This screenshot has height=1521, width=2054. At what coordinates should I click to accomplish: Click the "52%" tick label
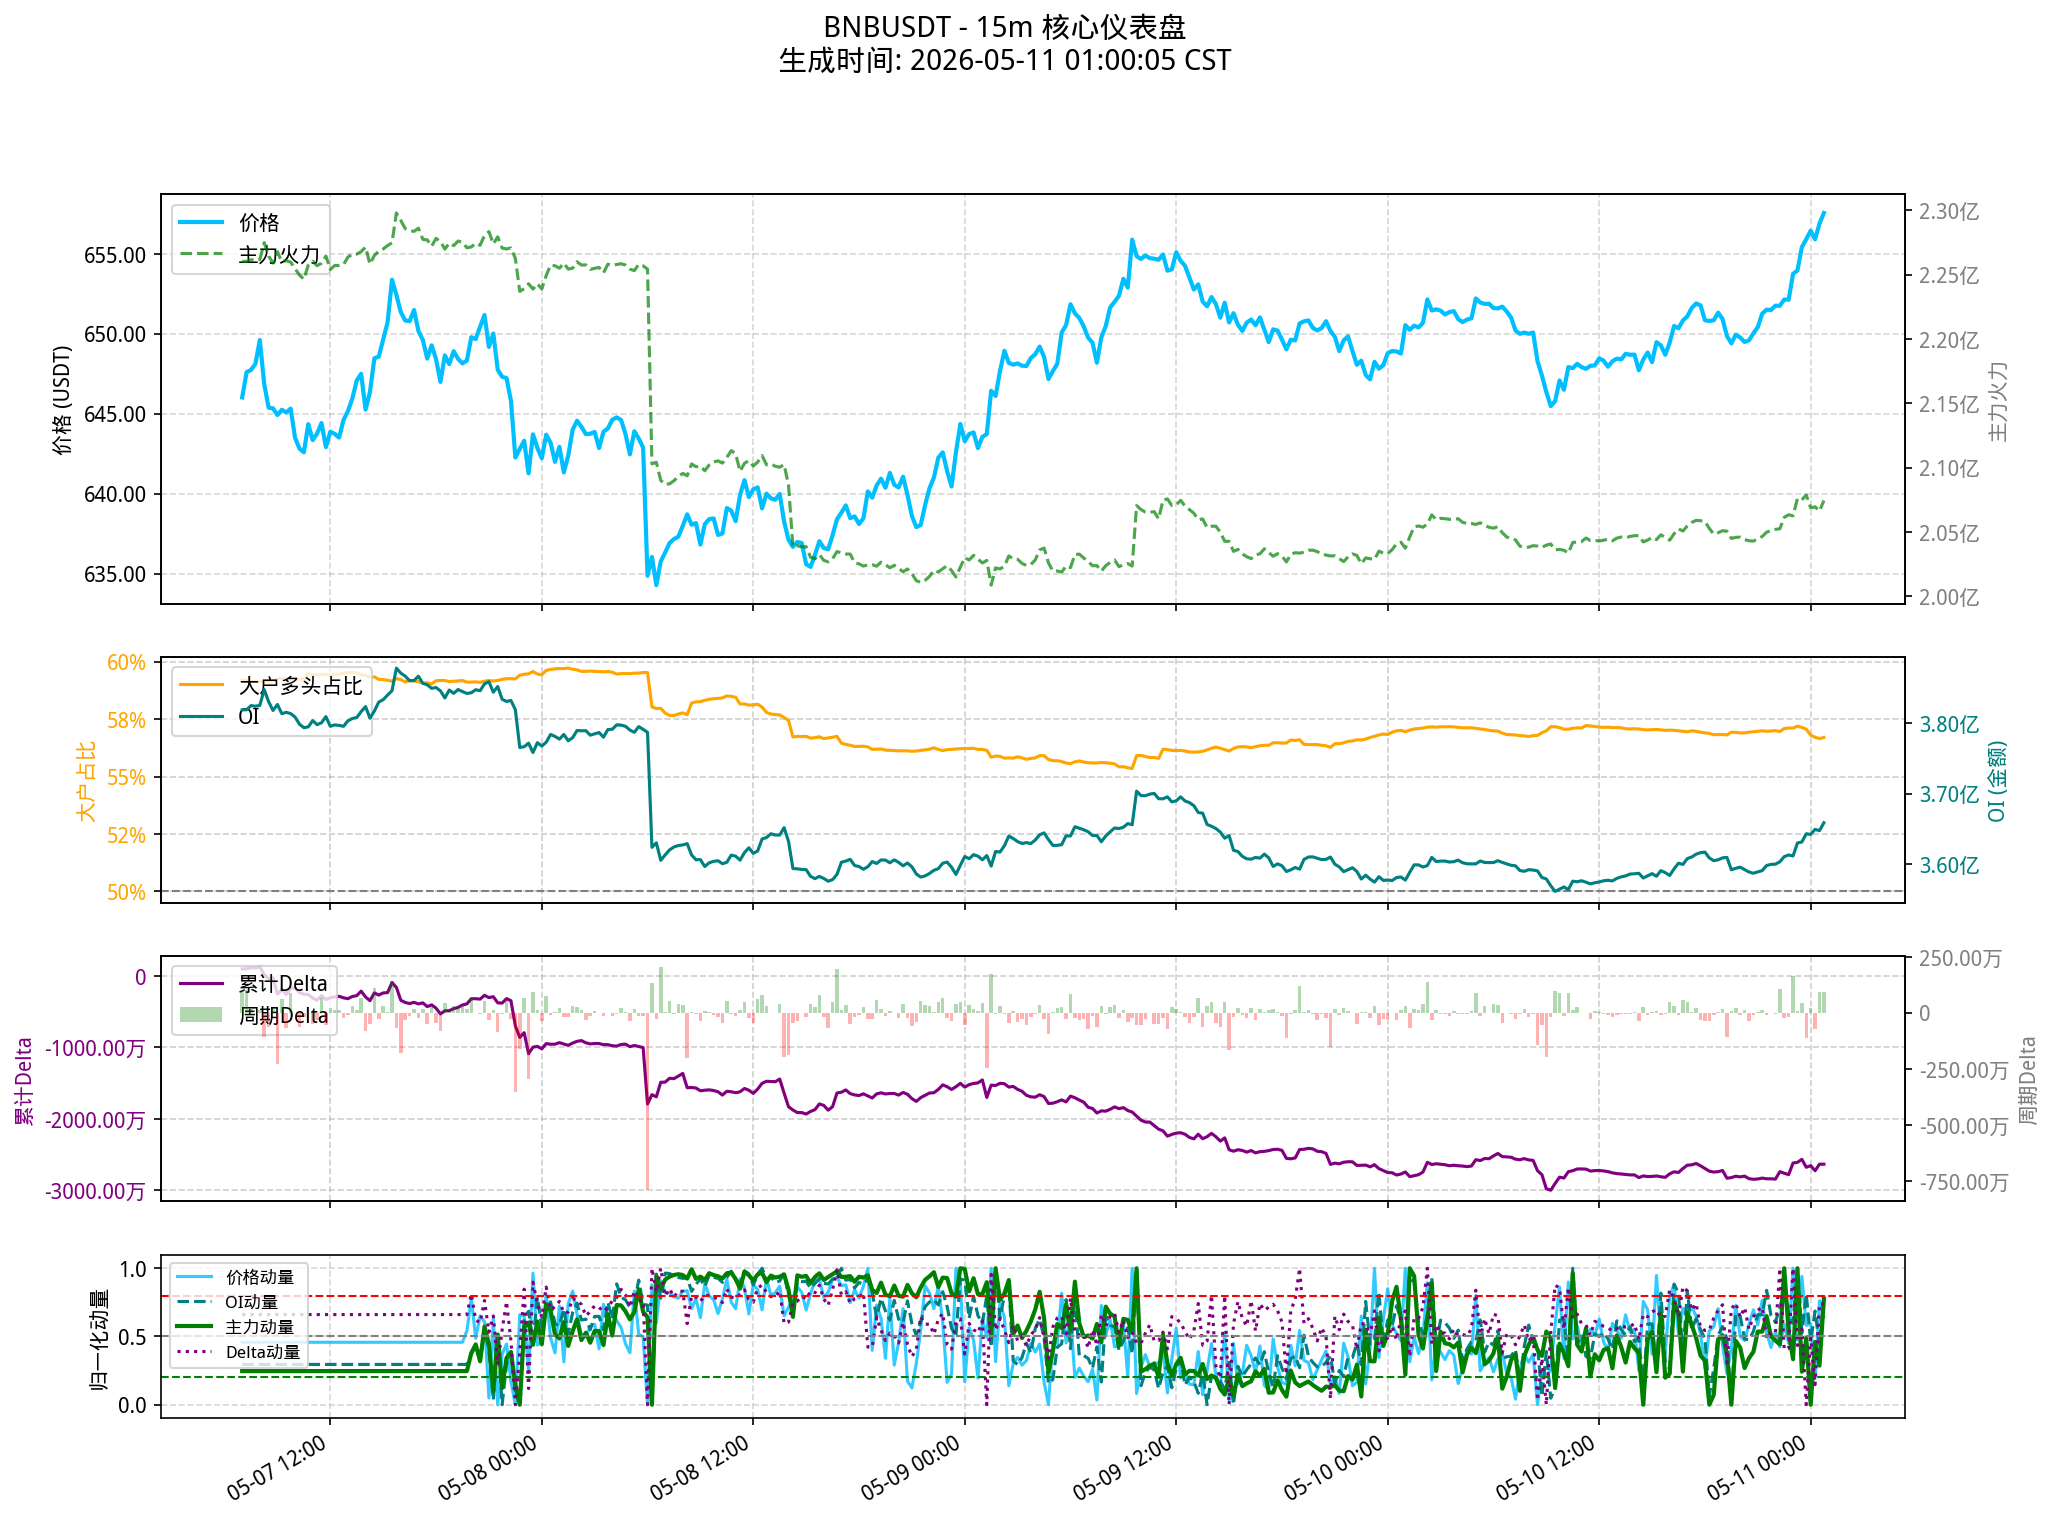(x=127, y=836)
